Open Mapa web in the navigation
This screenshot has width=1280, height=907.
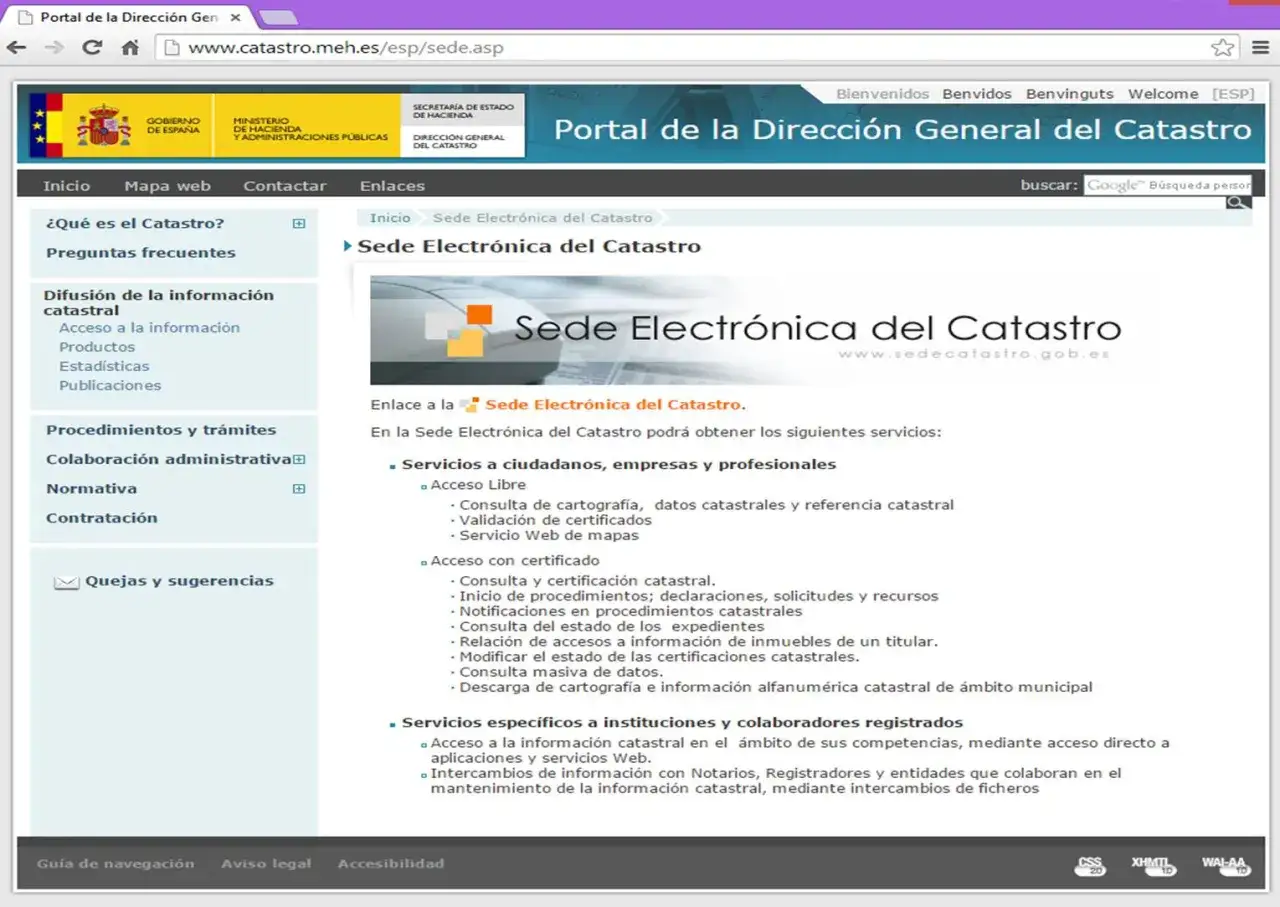point(167,186)
